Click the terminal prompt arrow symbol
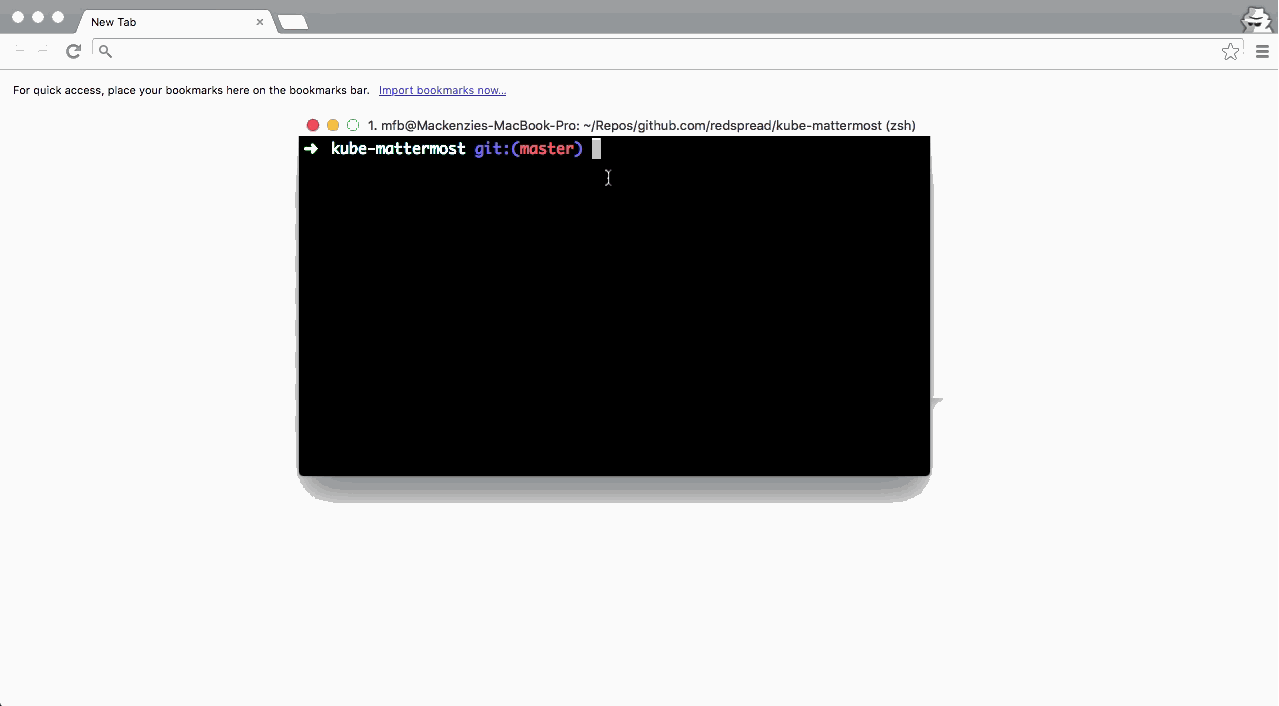Viewport: 1279px width, 706px height. coord(311,149)
